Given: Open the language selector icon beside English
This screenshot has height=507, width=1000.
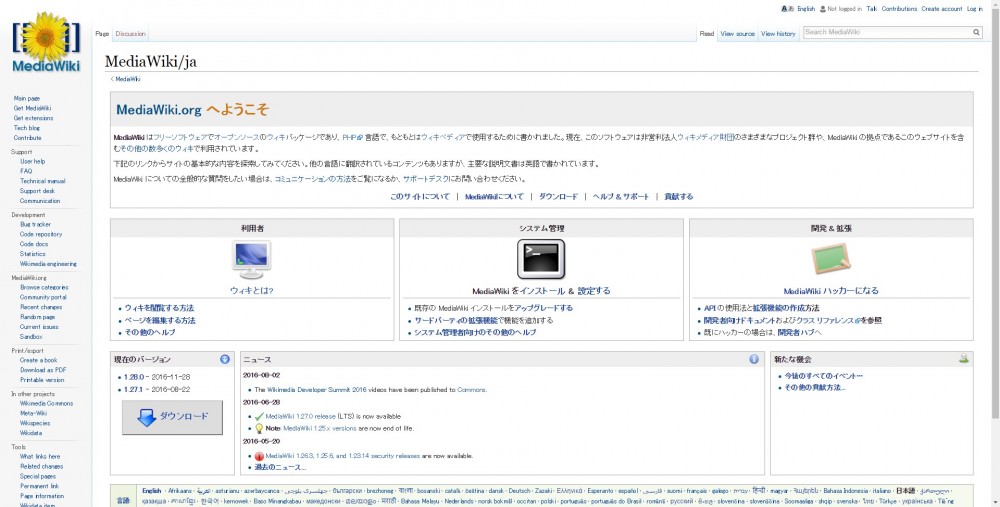Looking at the screenshot, I should [788, 9].
